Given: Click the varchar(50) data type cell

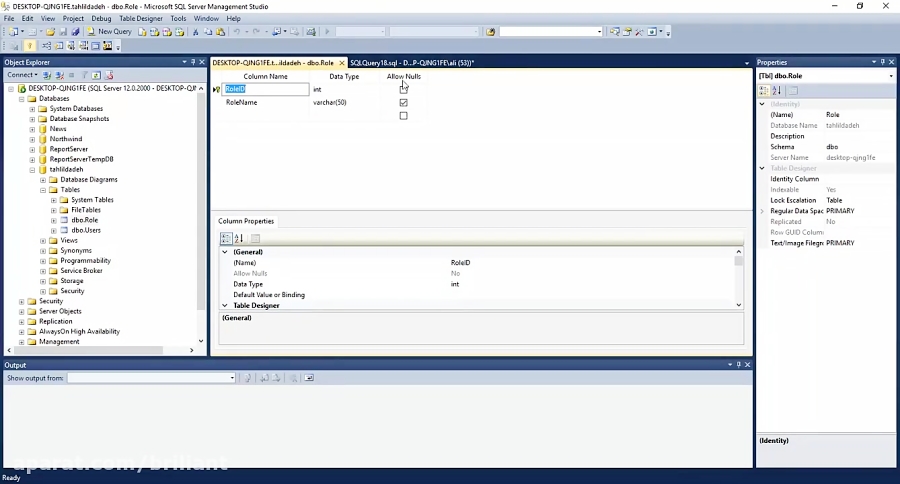Looking at the screenshot, I should point(344,103).
